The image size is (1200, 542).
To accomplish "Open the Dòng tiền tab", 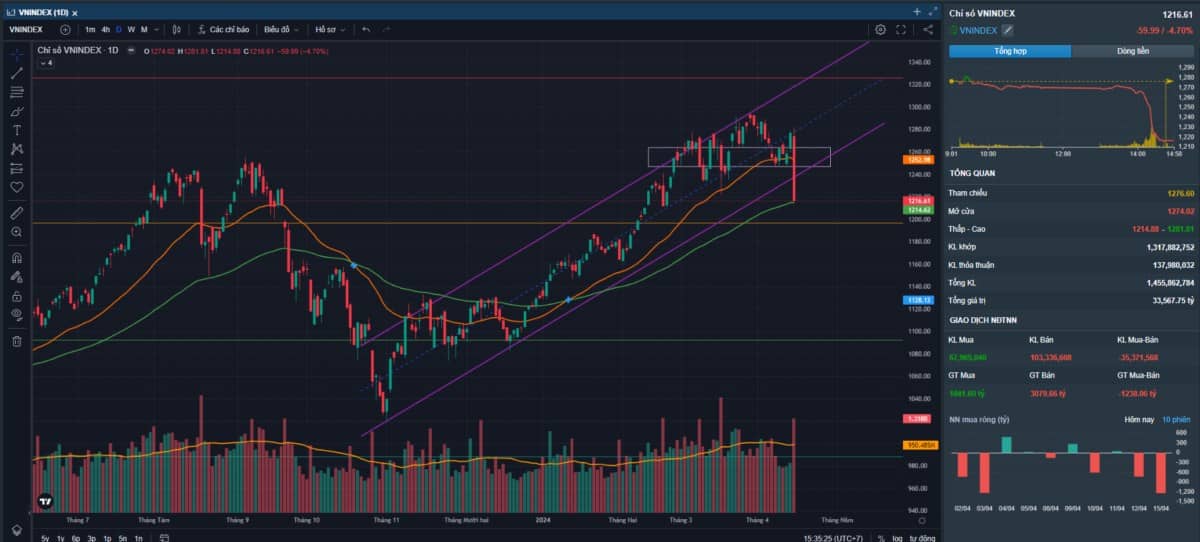I will (x=1133, y=50).
